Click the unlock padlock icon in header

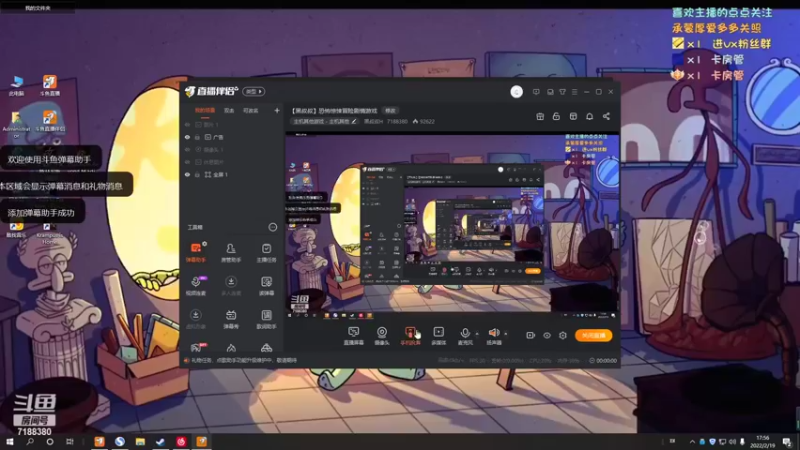[x=556, y=116]
